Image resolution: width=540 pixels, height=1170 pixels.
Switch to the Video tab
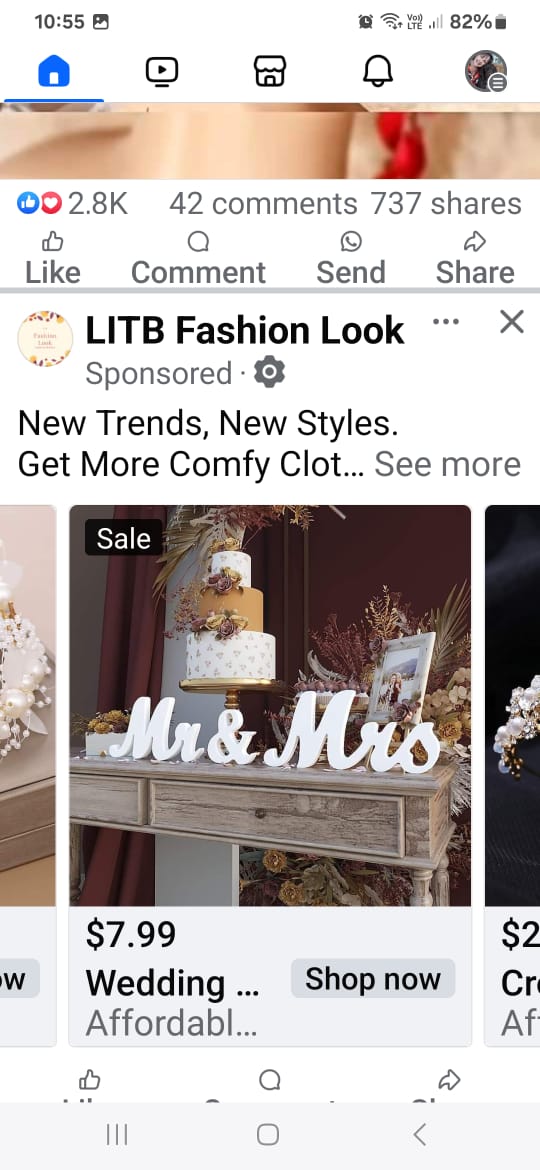(x=161, y=72)
